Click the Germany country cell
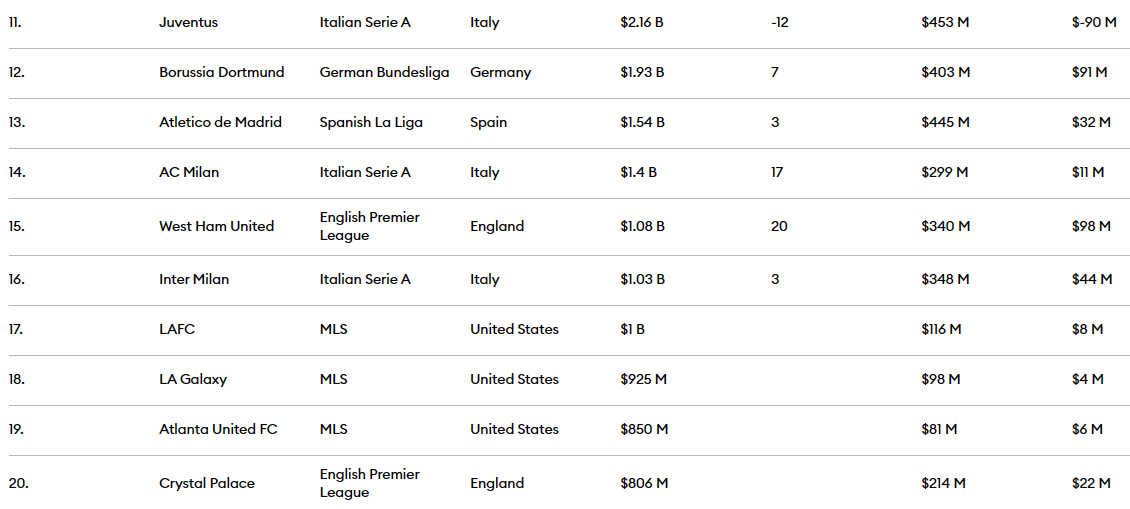1130x509 pixels. click(501, 72)
